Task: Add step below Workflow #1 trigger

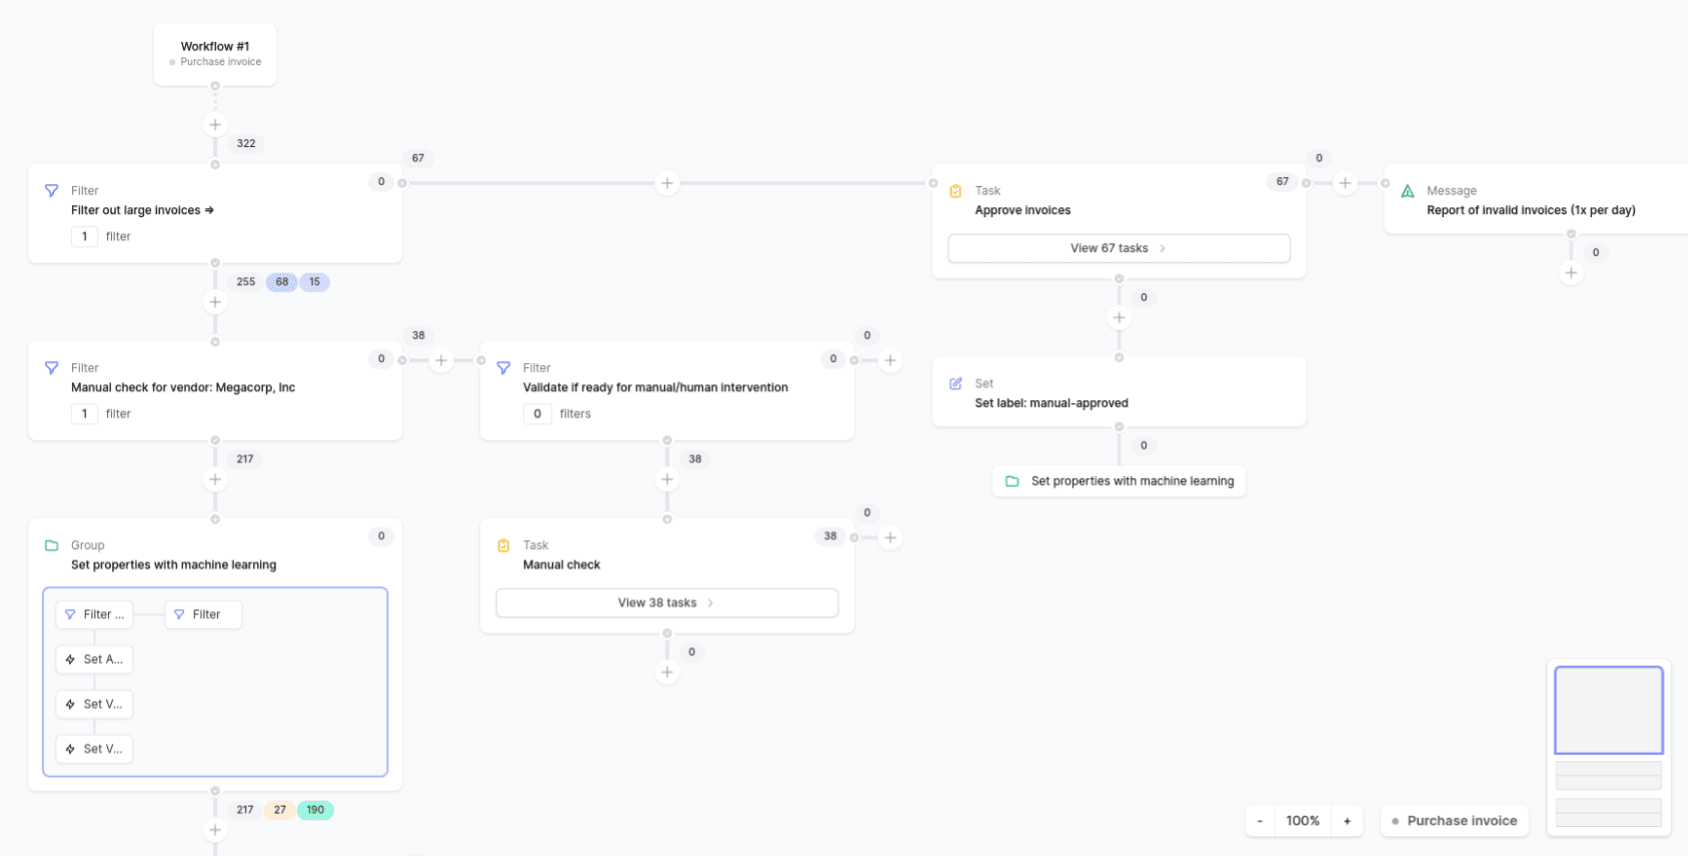Action: [215, 125]
